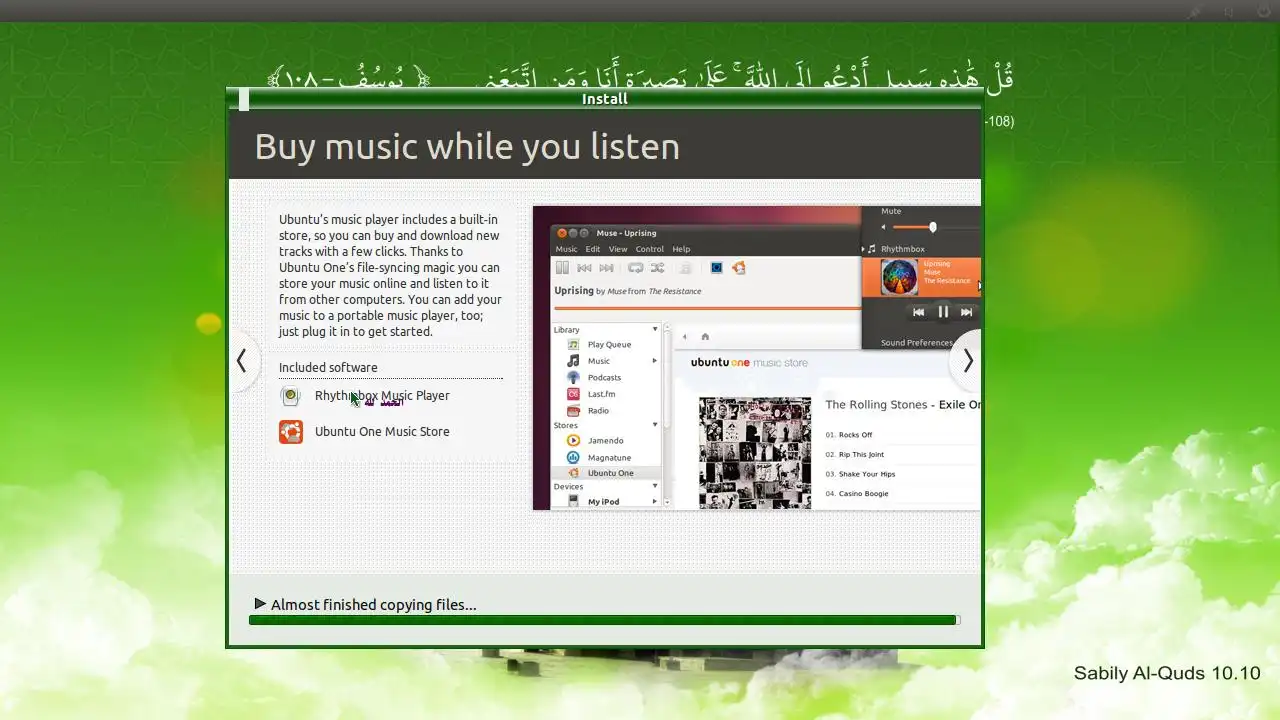Expand the 'Almost finished copying files' details
The image size is (1280, 720).
(x=260, y=604)
